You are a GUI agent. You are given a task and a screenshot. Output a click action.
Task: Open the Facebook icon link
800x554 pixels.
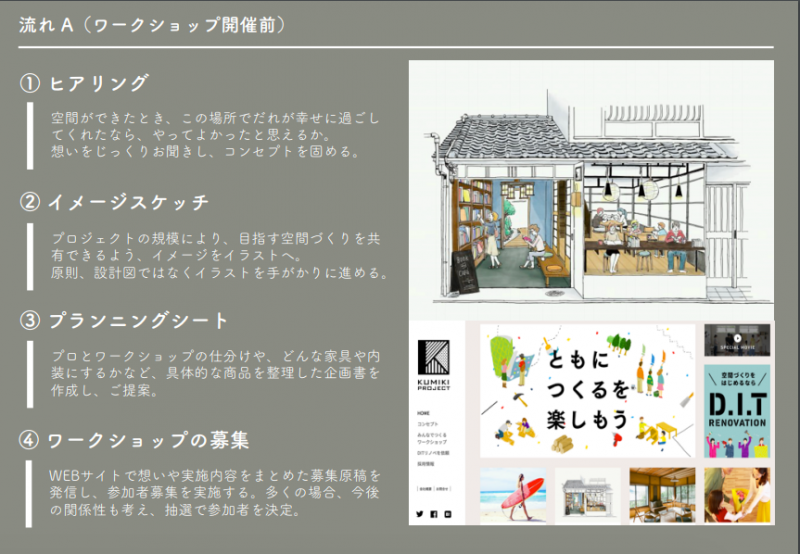[x=434, y=514]
